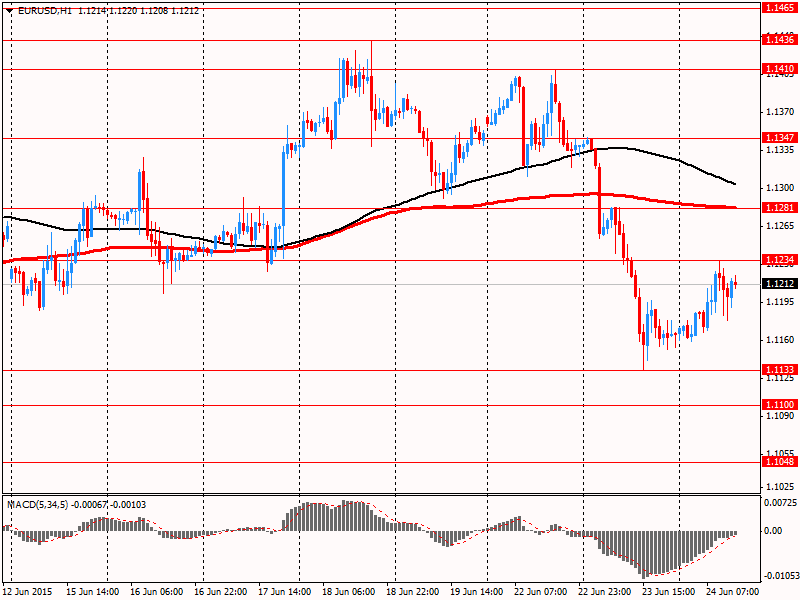Screen dimensions: 800x600
Task: Click the 19 Jun 14:00 time label
Action: [x=477, y=592]
